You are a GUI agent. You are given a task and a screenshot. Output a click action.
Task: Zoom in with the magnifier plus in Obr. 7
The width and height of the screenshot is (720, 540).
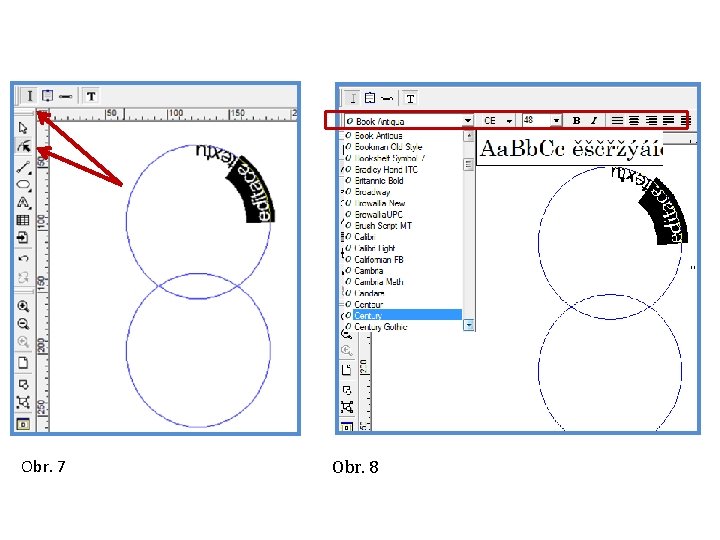coord(23,306)
